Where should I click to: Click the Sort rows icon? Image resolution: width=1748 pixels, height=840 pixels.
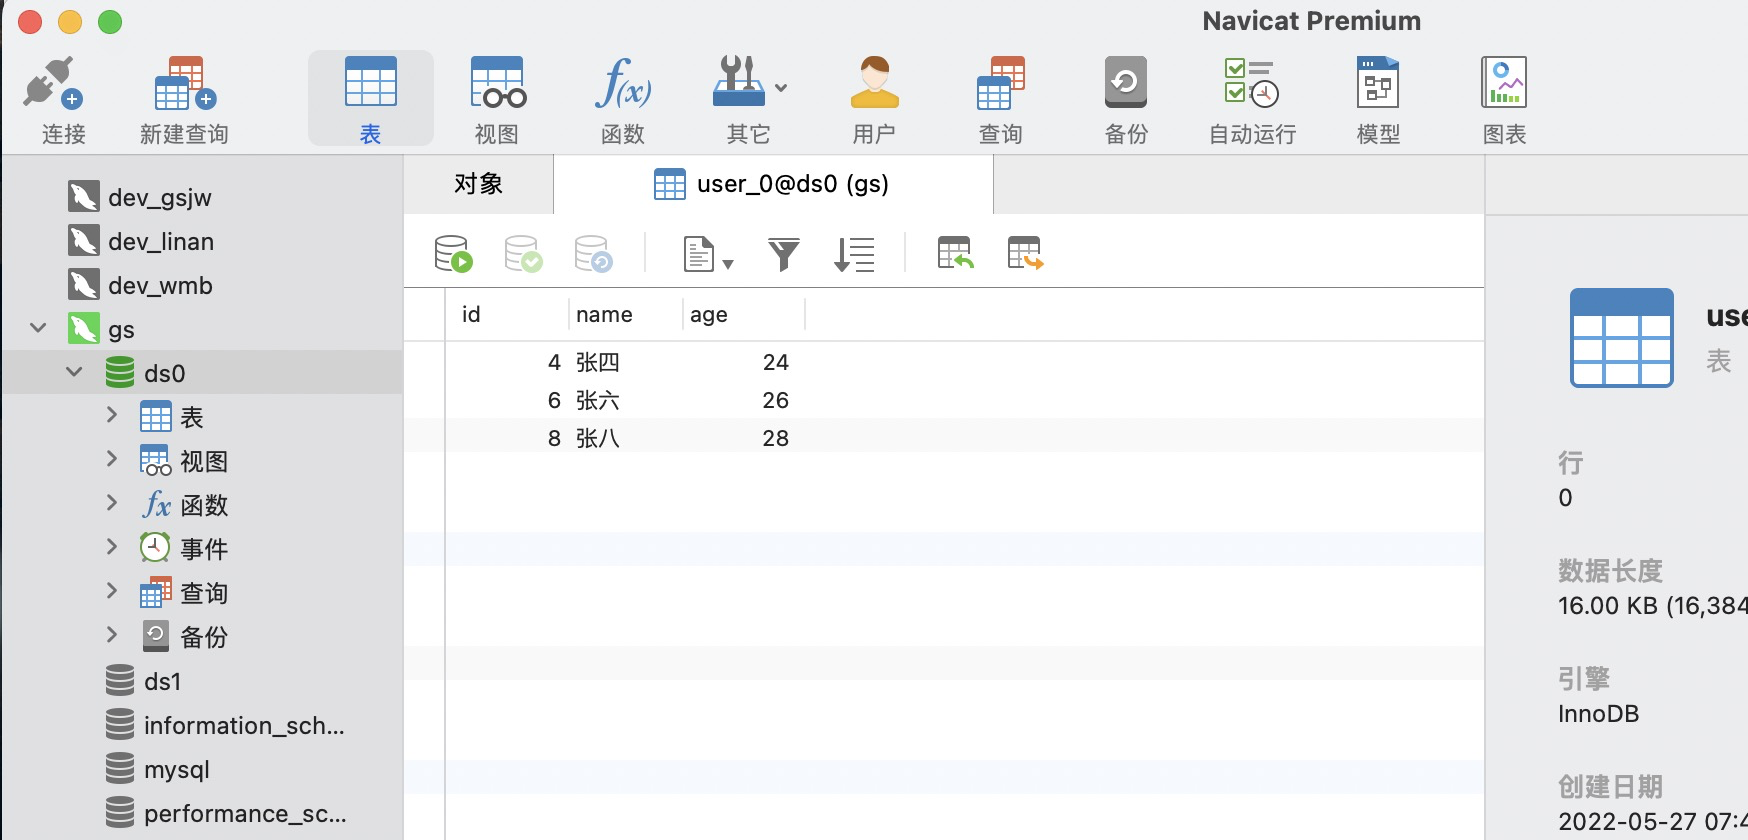point(854,254)
